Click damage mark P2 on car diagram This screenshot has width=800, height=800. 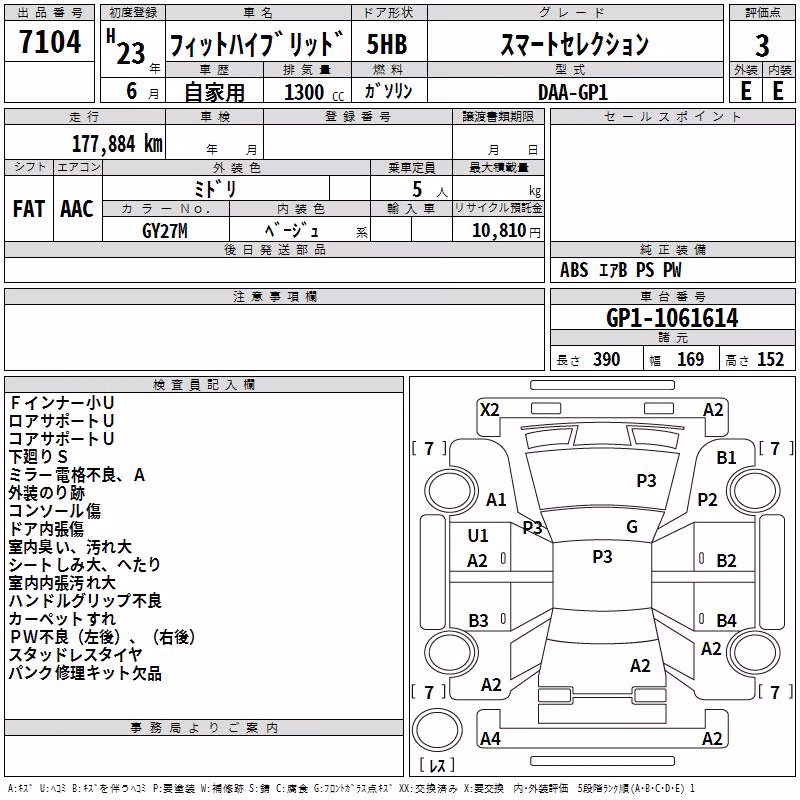click(708, 499)
